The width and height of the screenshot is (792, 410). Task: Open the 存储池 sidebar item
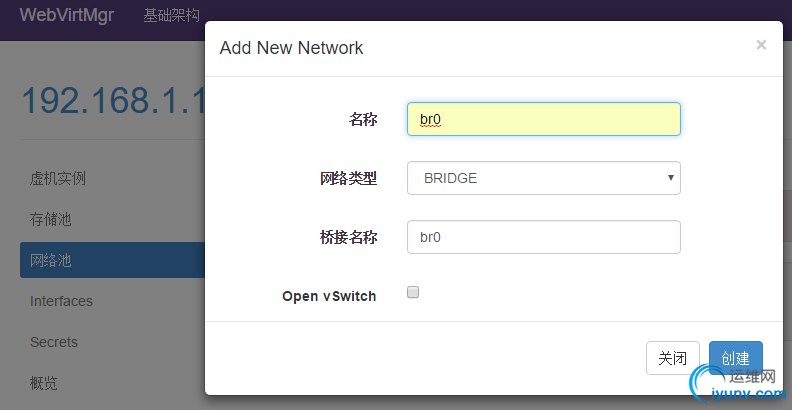pos(51,219)
